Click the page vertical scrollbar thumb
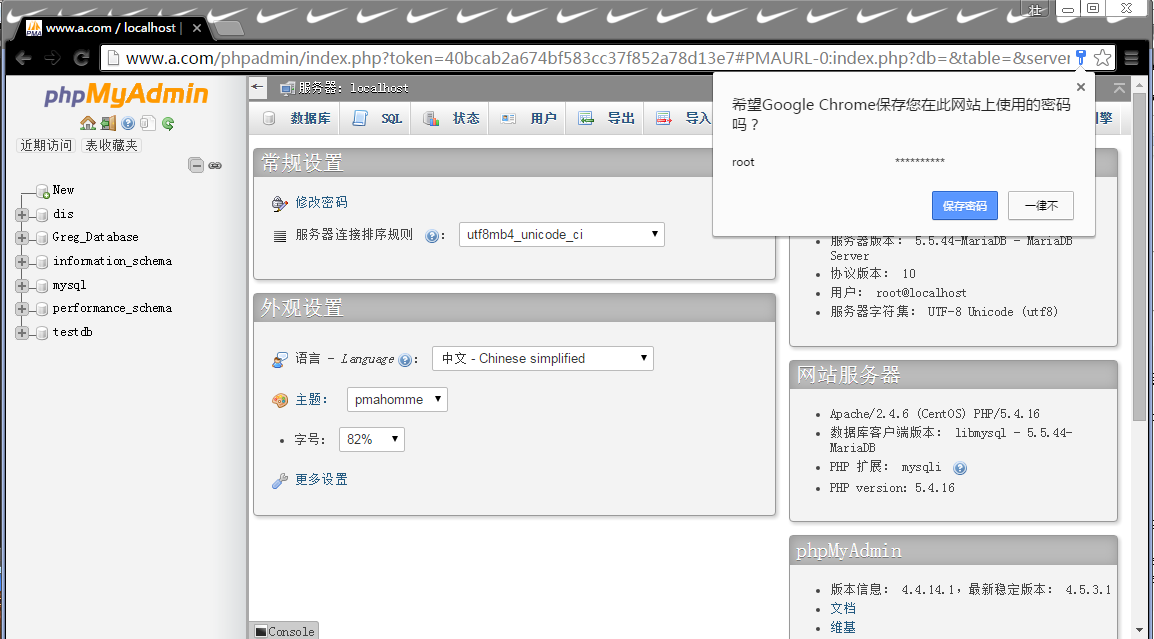Viewport: 1154px width, 639px height. coord(1139,258)
